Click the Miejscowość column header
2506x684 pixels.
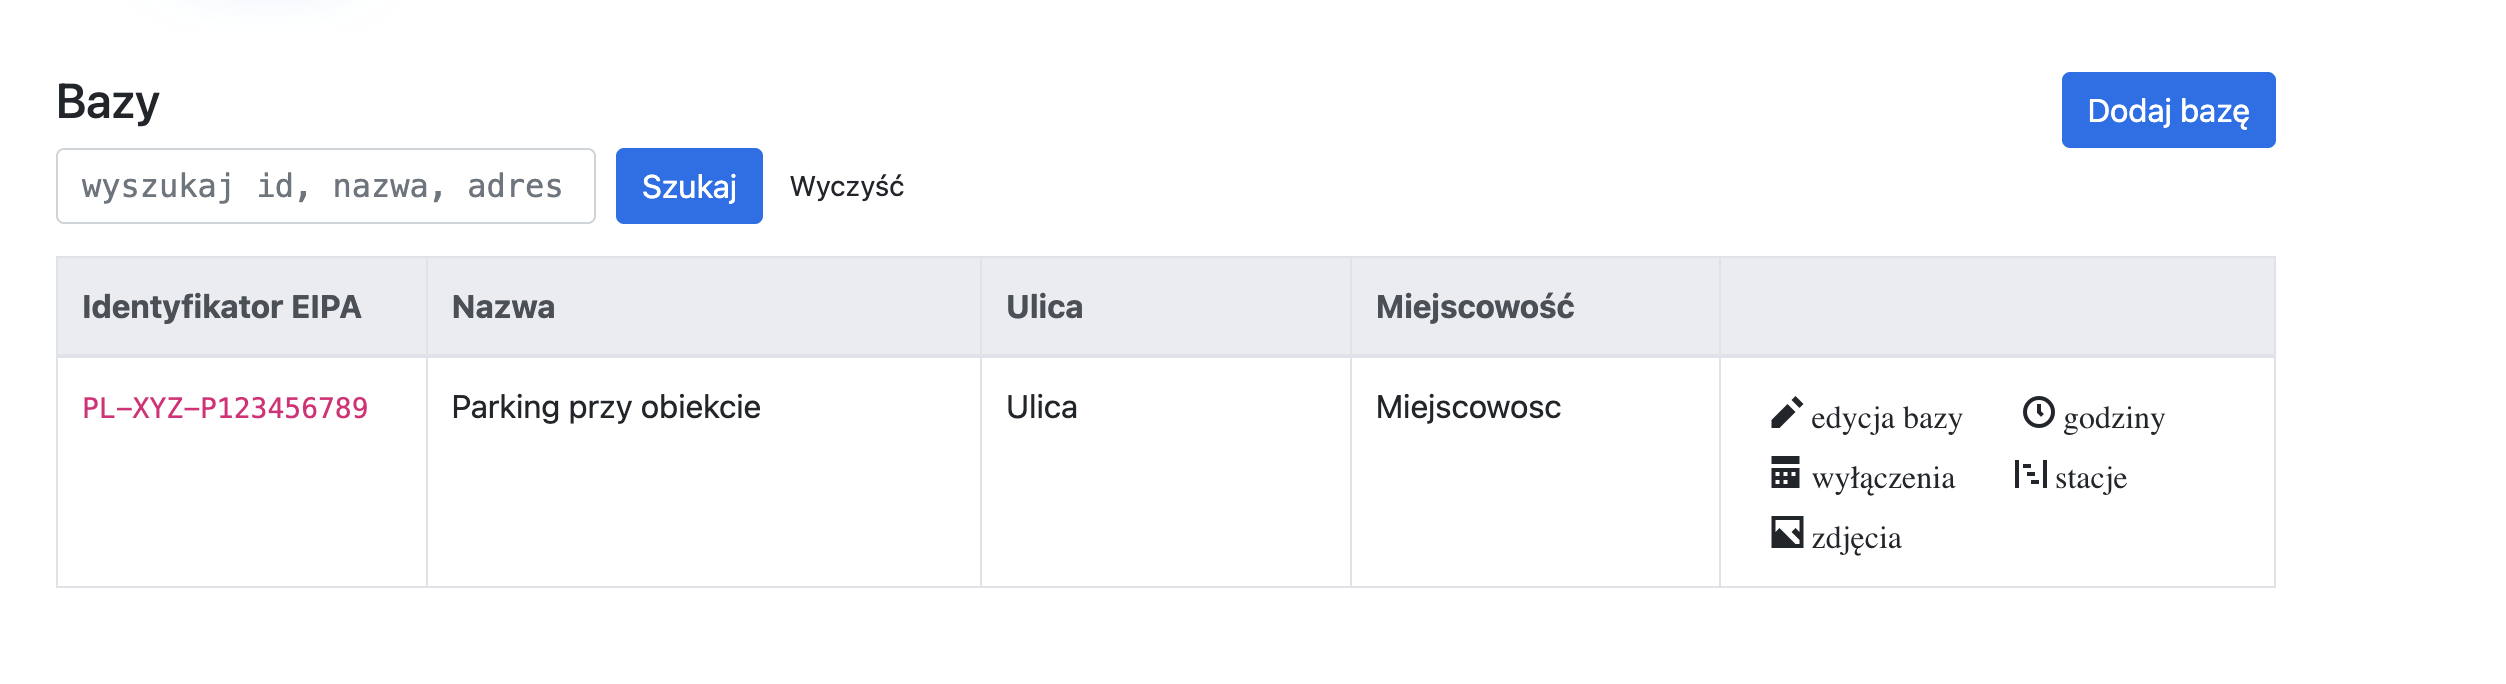(1474, 307)
